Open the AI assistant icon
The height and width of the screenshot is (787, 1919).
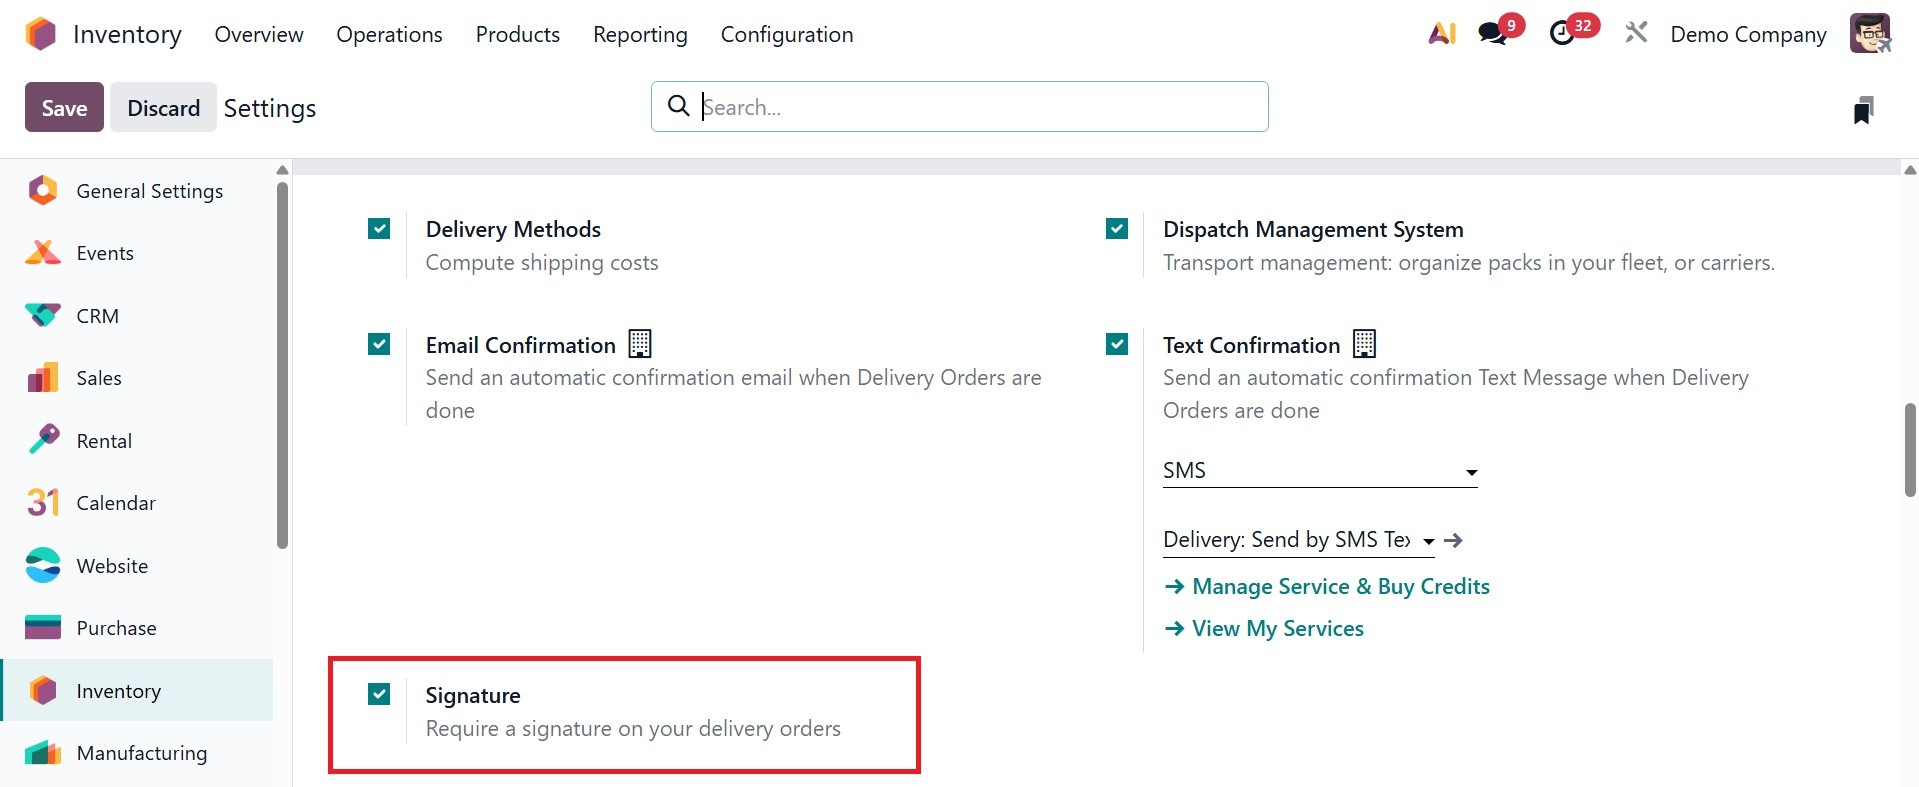[1441, 34]
